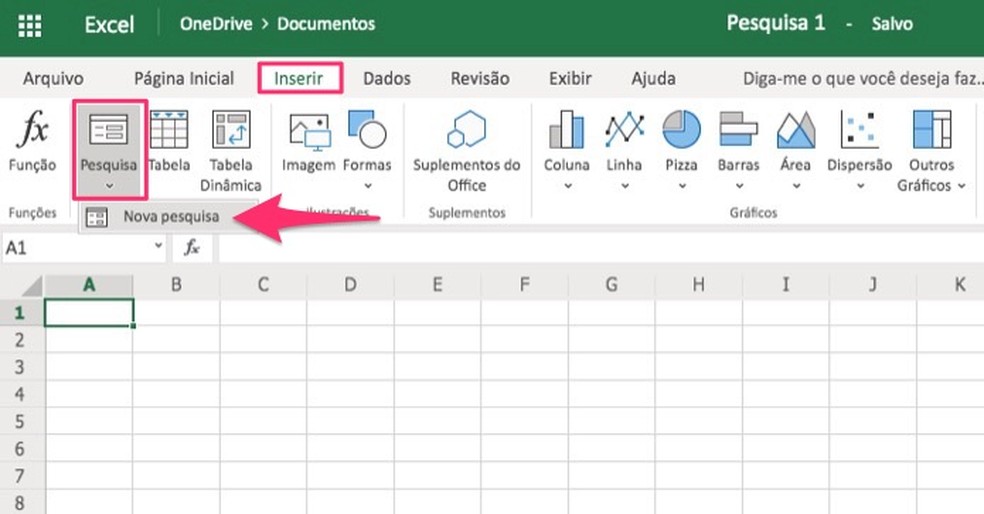Open the Ajuda tab

click(x=653, y=78)
